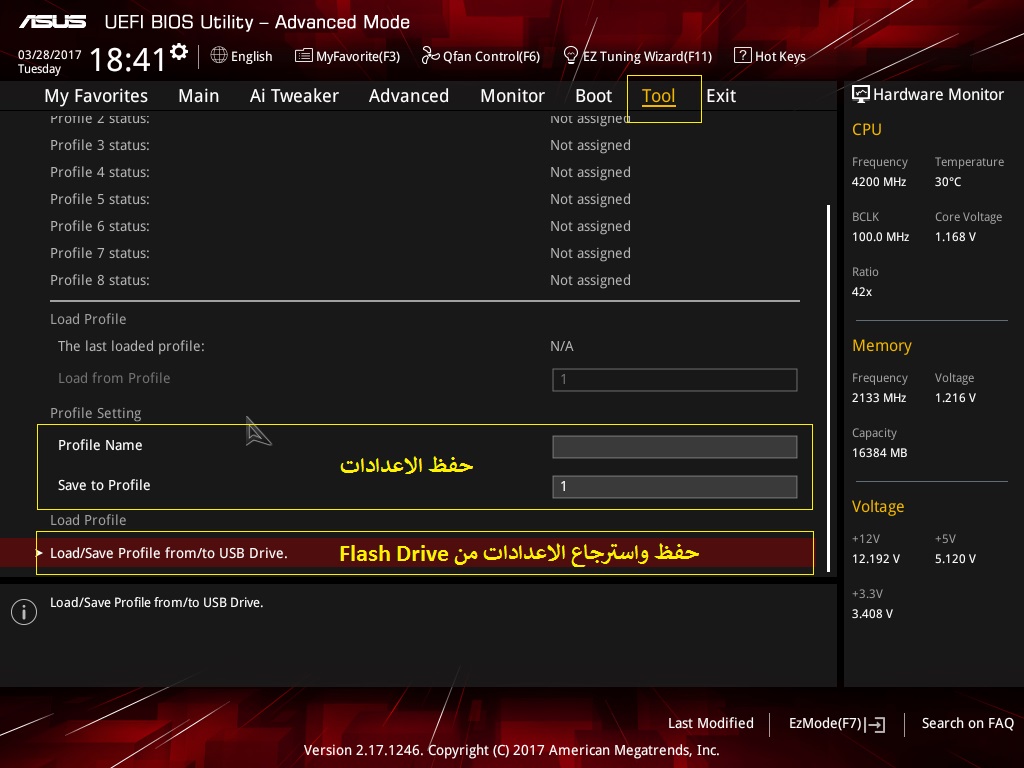Click the +5V 5.120 V reading
The image size is (1024, 768).
955,559
